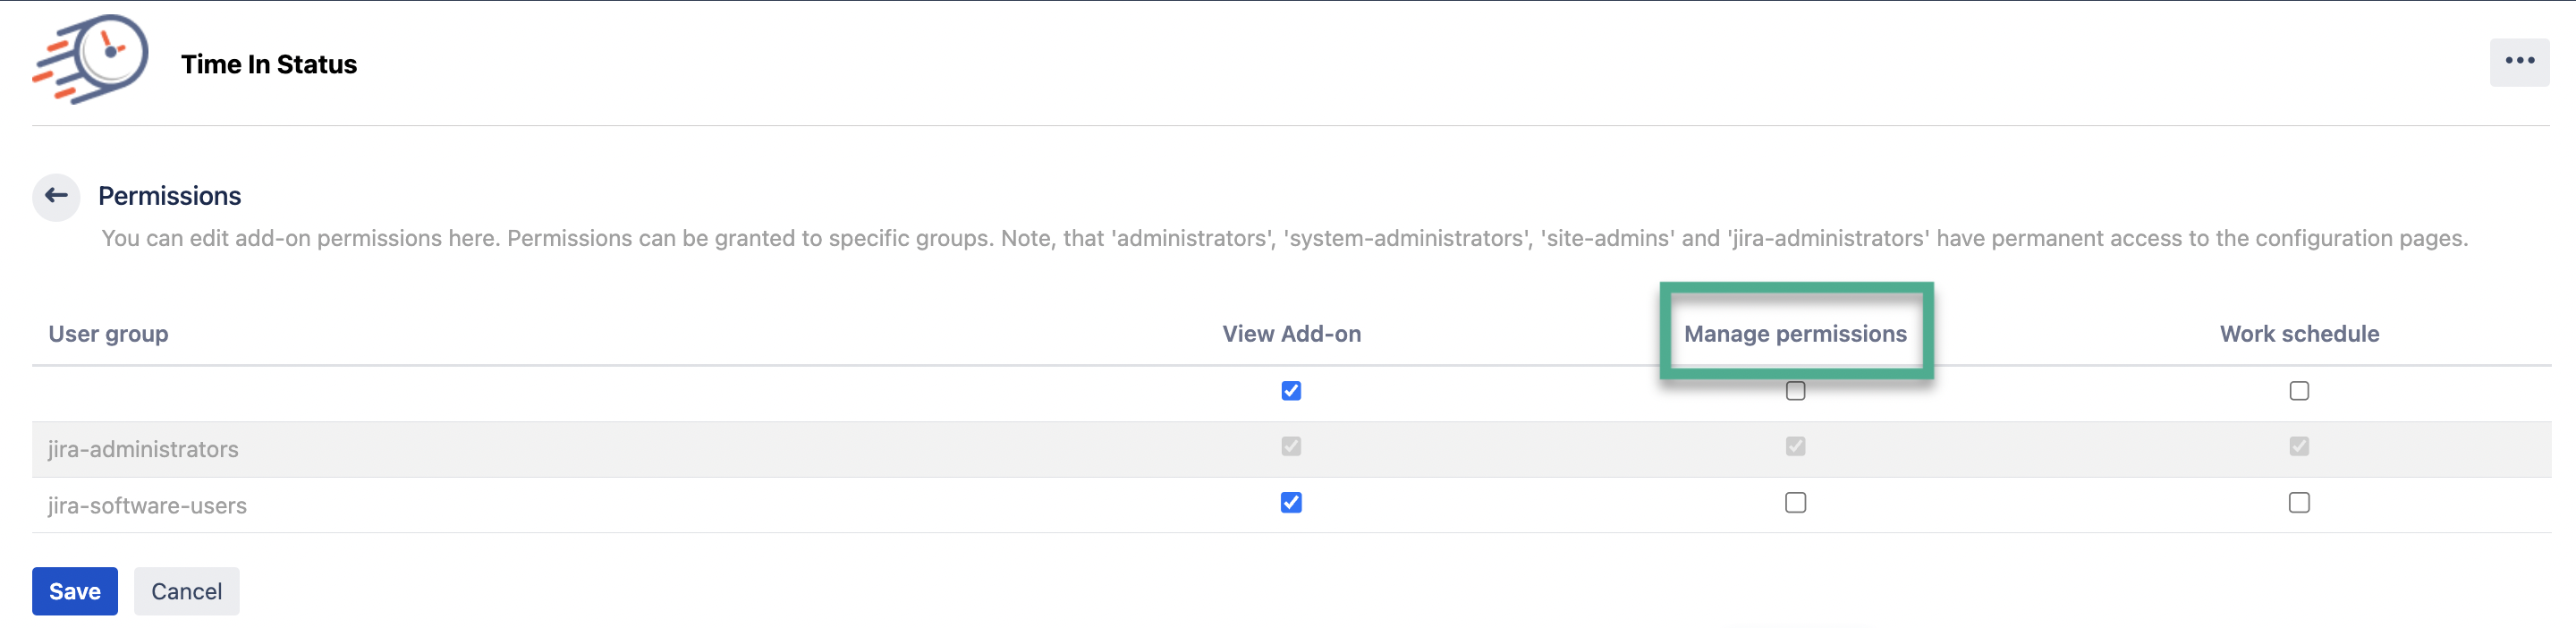The height and width of the screenshot is (628, 2576).
Task: Check Work schedule in the unnamed group row
Action: click(2299, 391)
